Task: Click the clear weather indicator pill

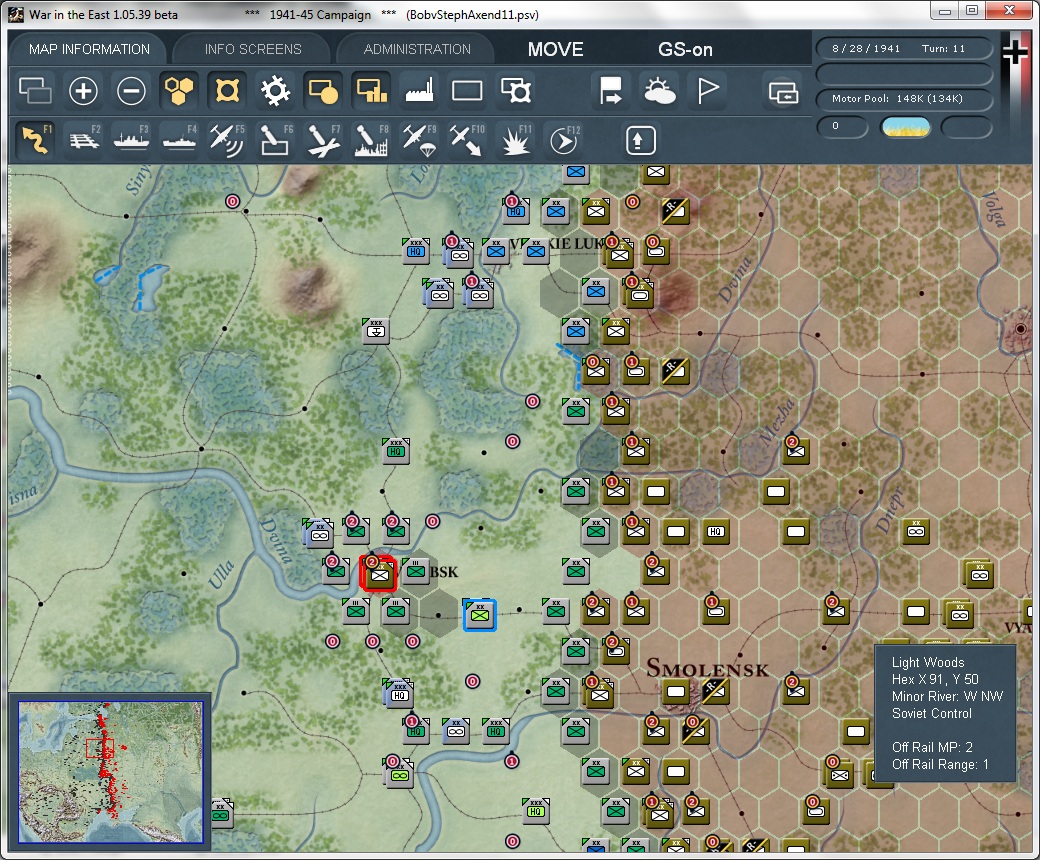Action: point(905,127)
